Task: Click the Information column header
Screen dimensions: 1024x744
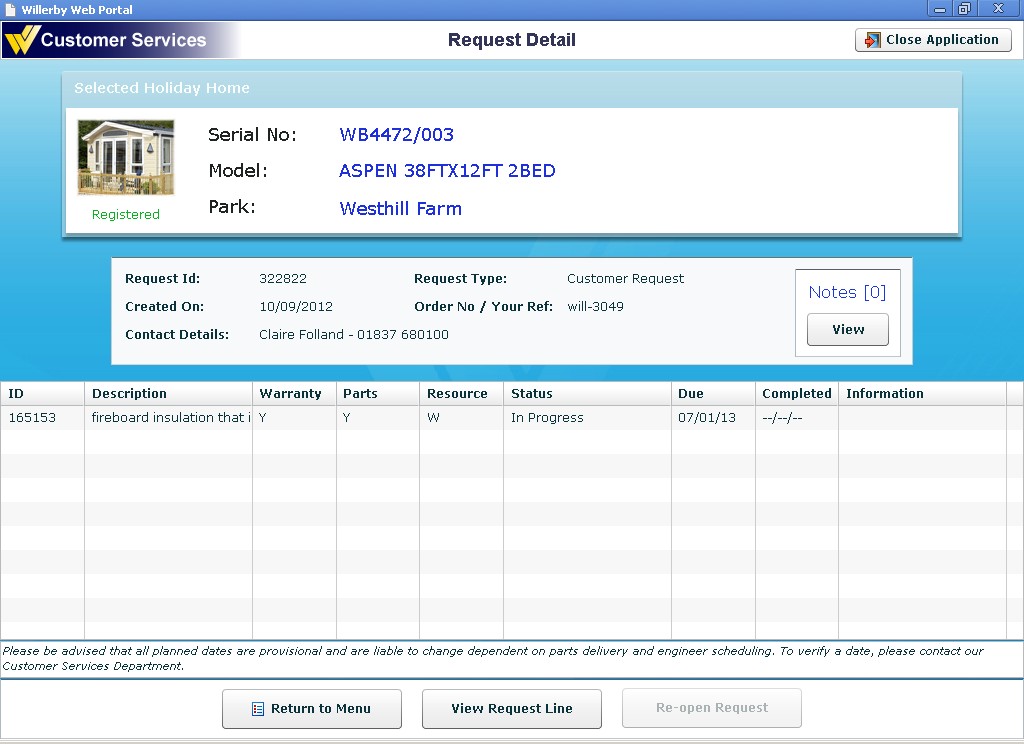Action: [920, 394]
